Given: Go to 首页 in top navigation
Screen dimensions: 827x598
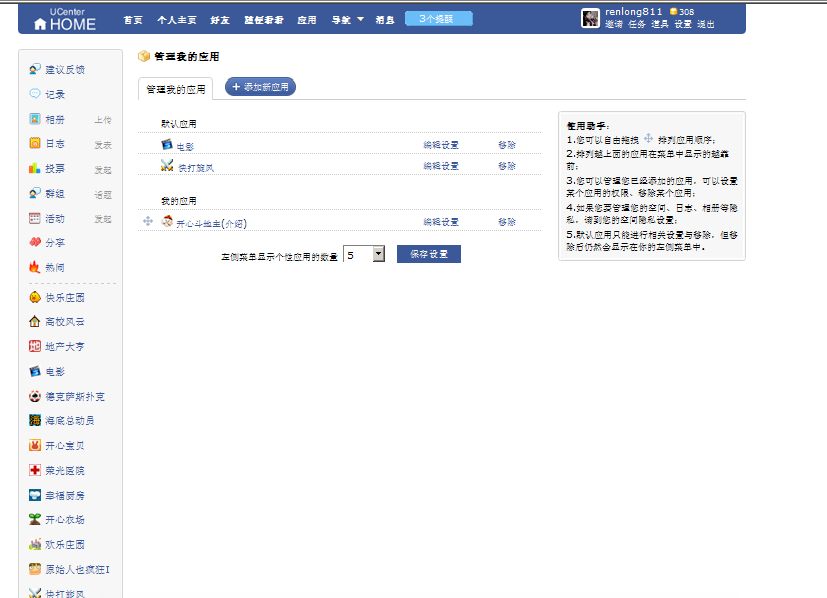Looking at the screenshot, I should (133, 20).
